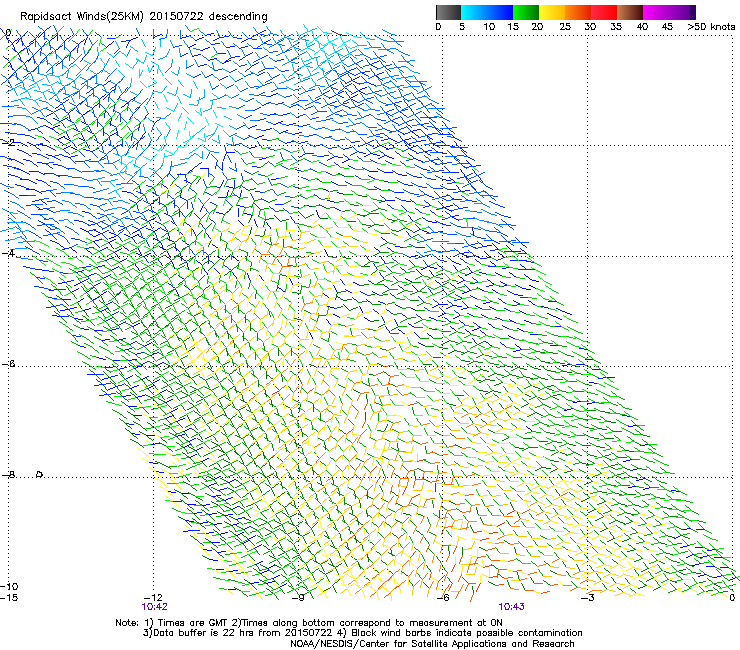
Task: Click the '-2' latitude label on left axis
Action: (8, 142)
